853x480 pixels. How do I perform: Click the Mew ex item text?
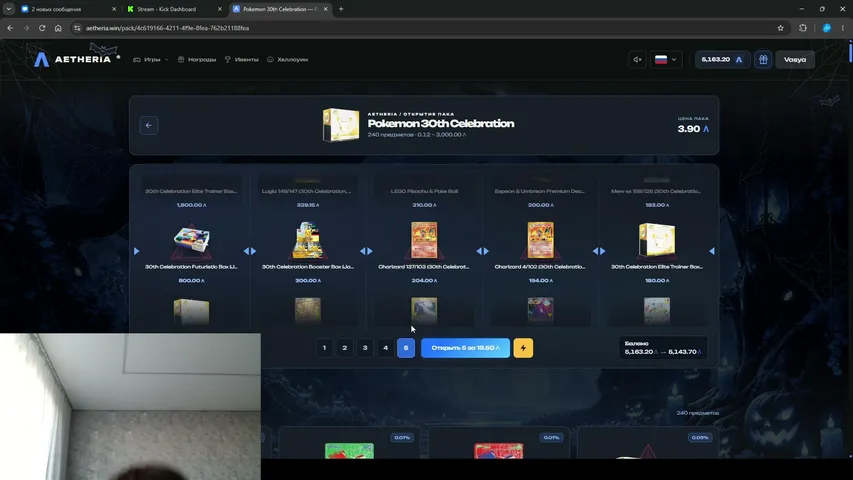[656, 191]
